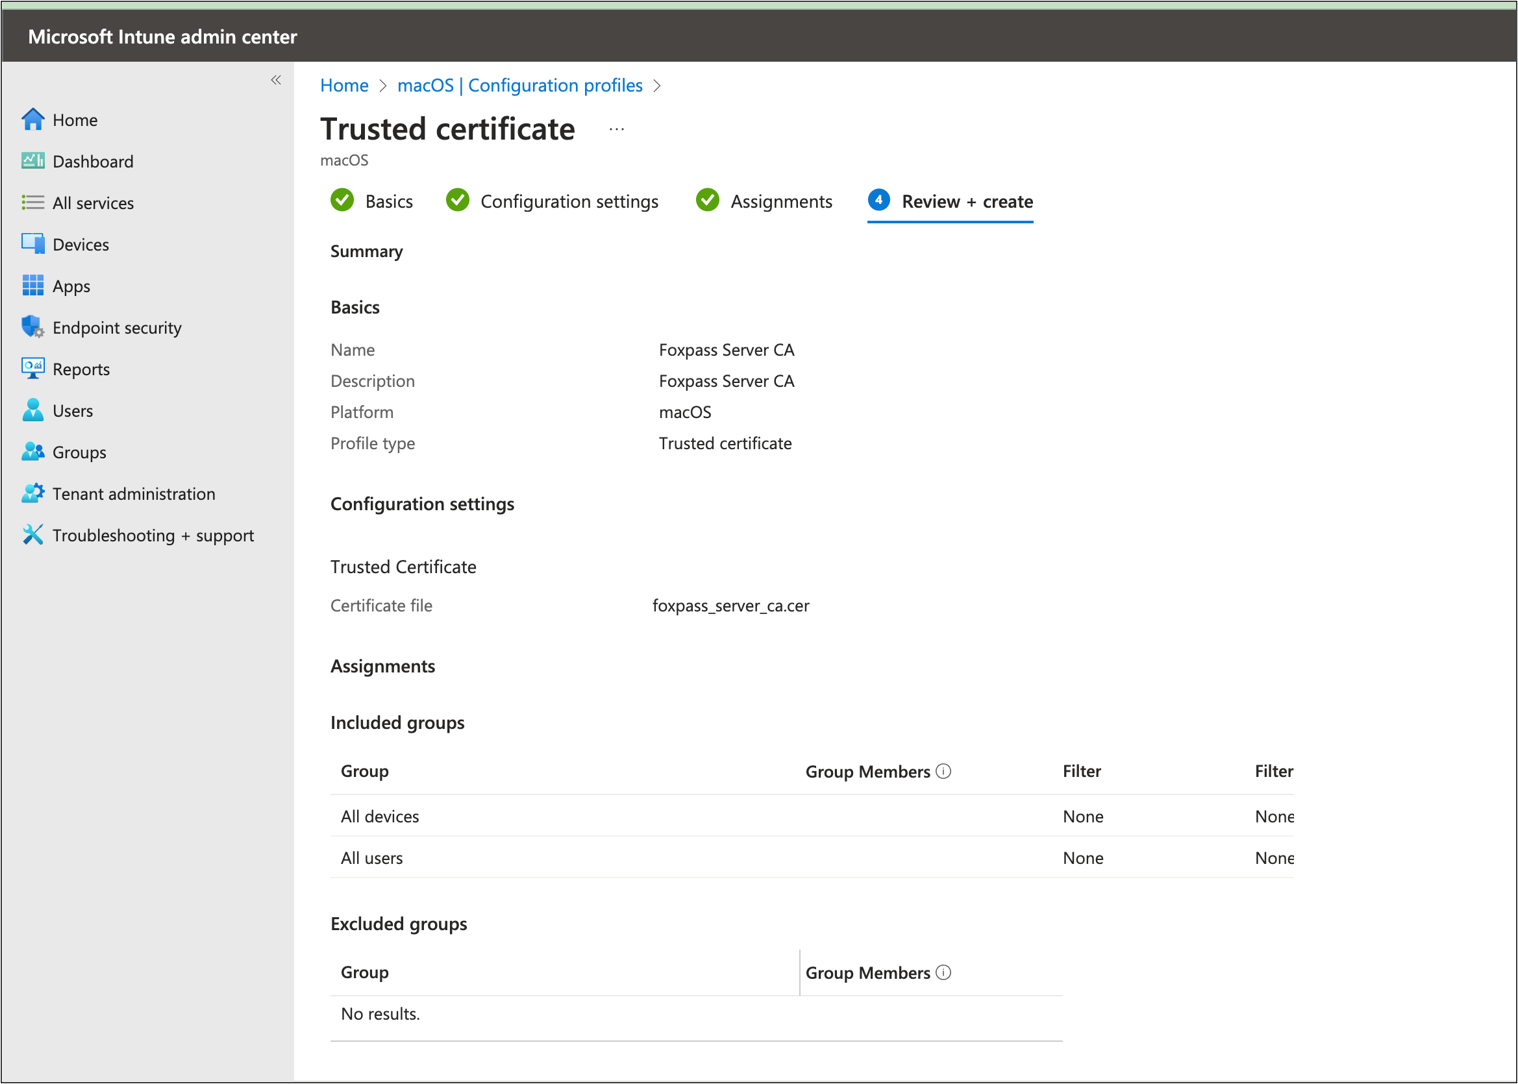This screenshot has height=1084, width=1518.
Task: Open macOS | Configuration profiles breadcrumb link
Action: point(520,85)
